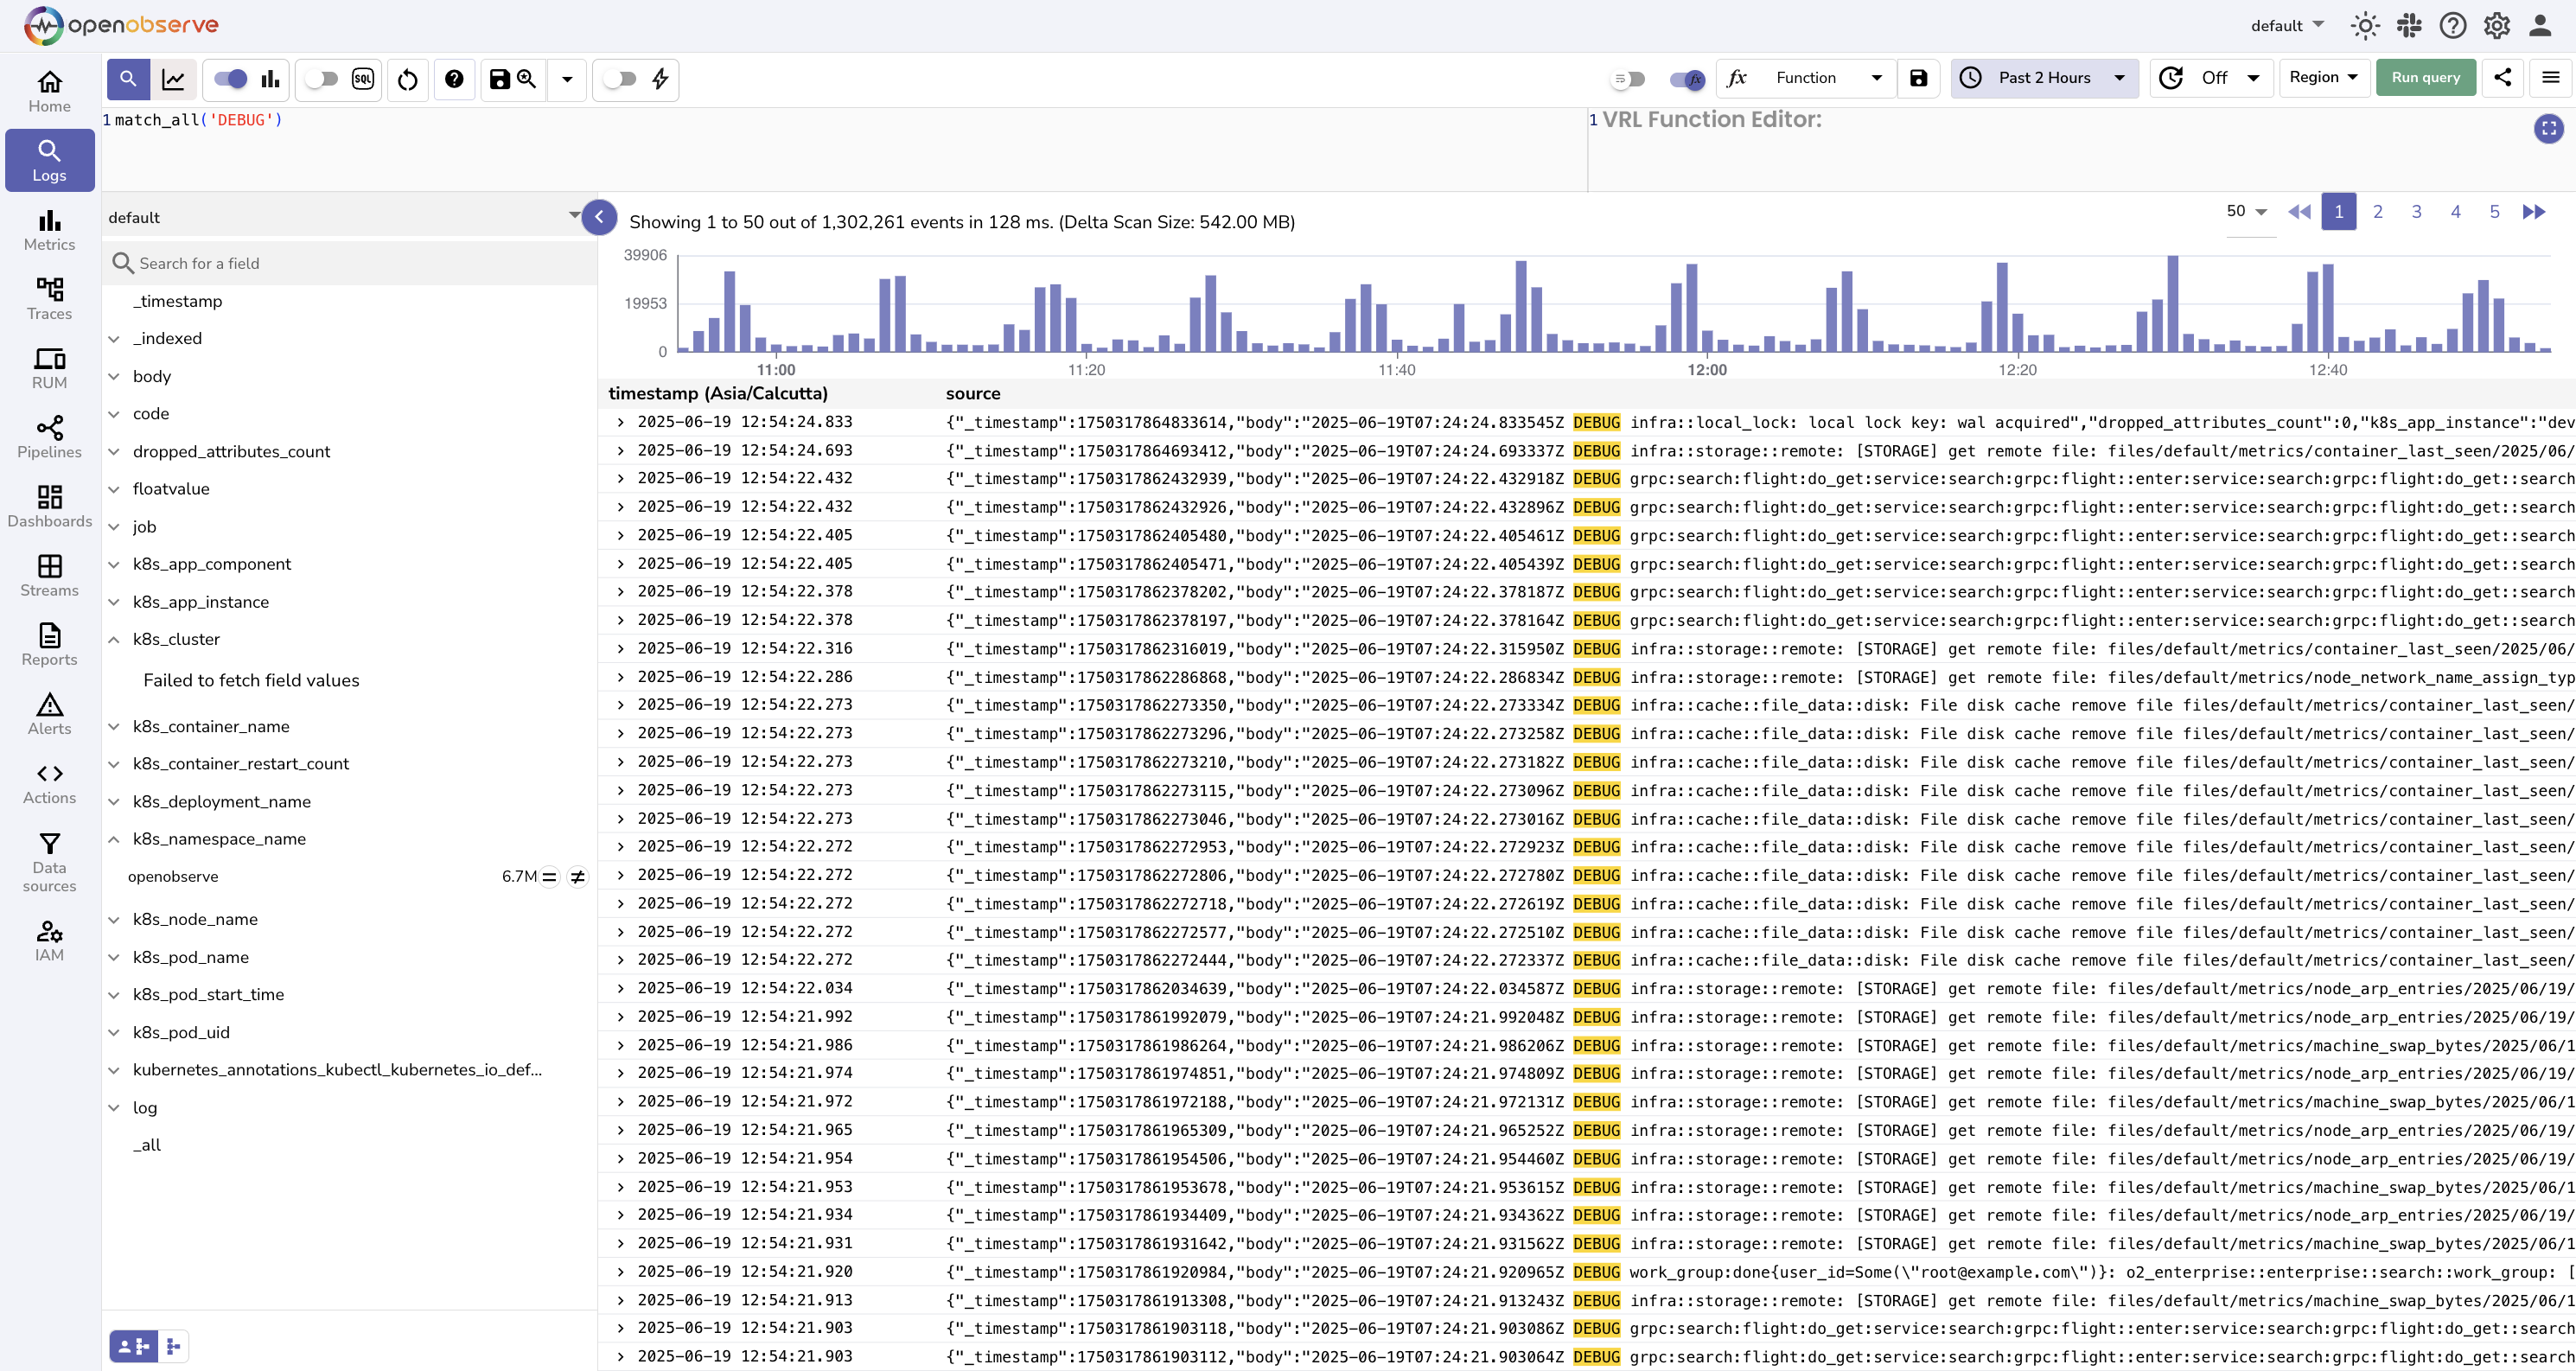Viewport: 2576px width, 1371px height.
Task: Open RUM in the sidebar
Action: pyautogui.click(x=49, y=368)
